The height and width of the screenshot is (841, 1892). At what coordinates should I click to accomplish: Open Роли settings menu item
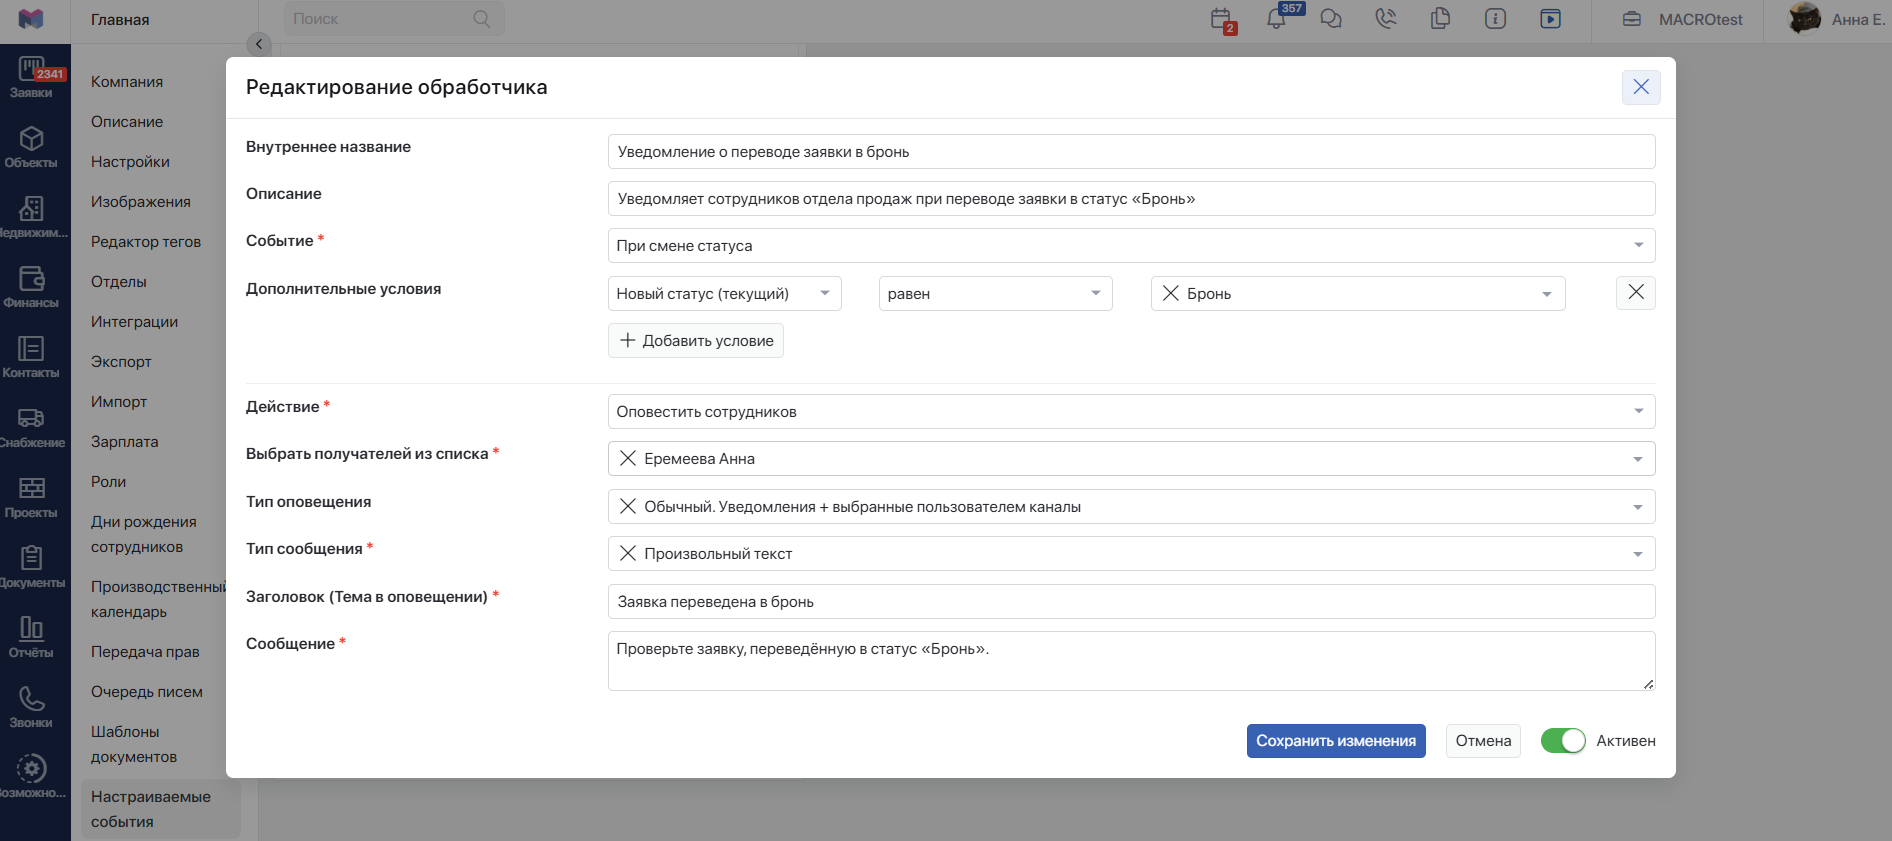[108, 482]
